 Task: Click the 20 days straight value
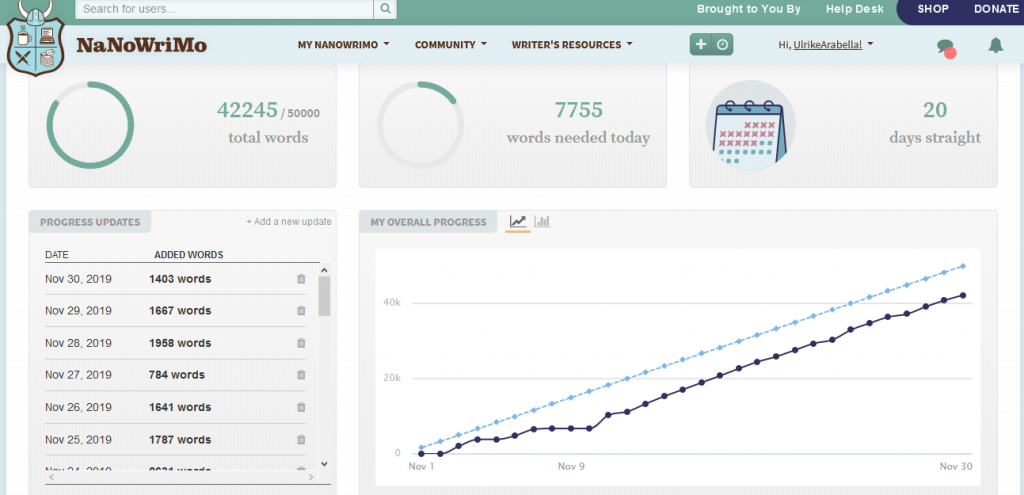tap(935, 110)
